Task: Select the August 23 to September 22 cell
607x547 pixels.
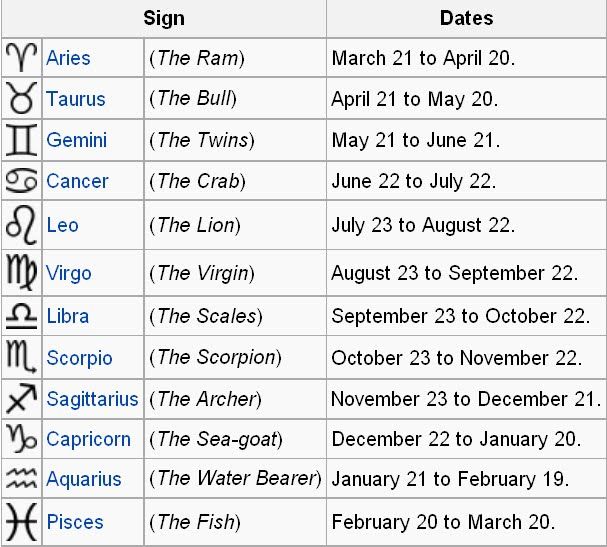Action: pyautogui.click(x=466, y=273)
